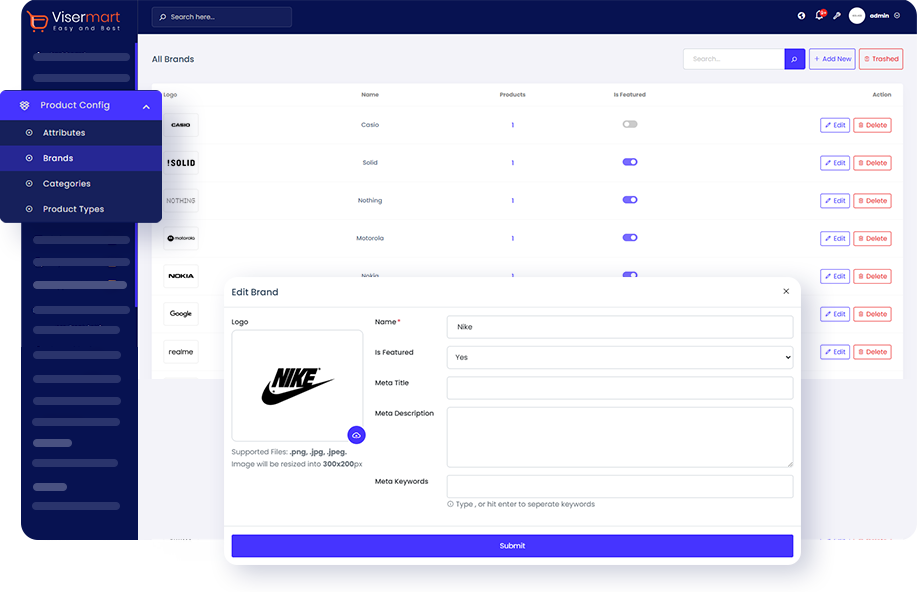Focus the All Brands search field
Viewport: 917px width, 592px height.
733,59
